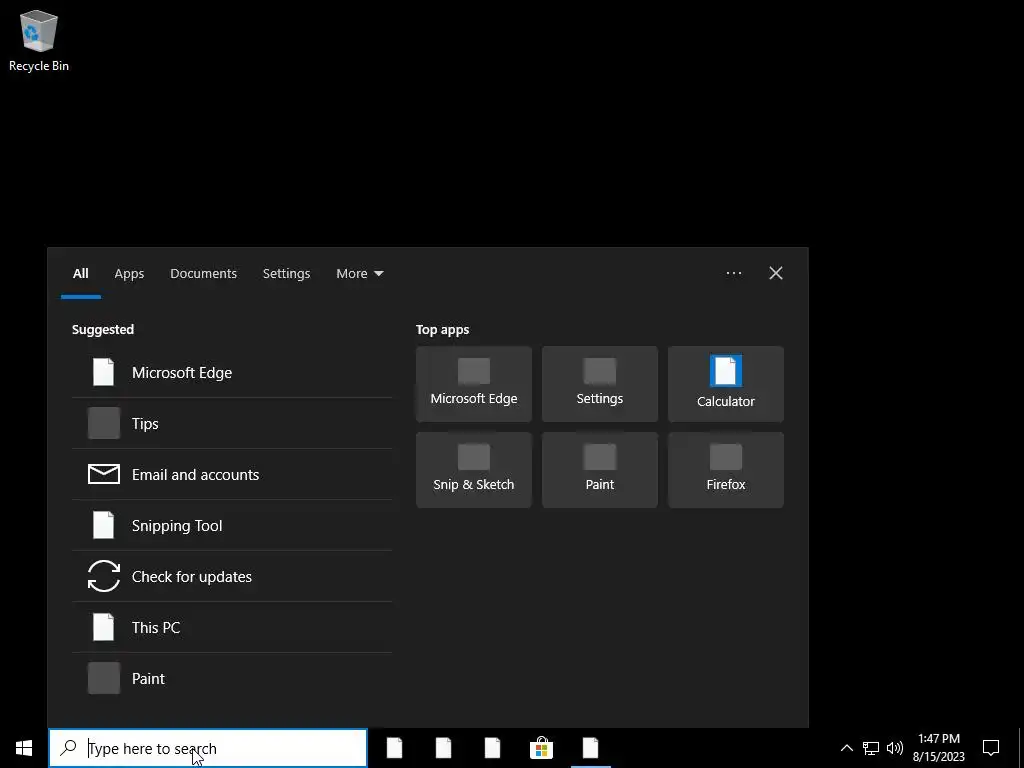Open Settings tile in Top apps
The image size is (1024, 768).
[x=600, y=384]
